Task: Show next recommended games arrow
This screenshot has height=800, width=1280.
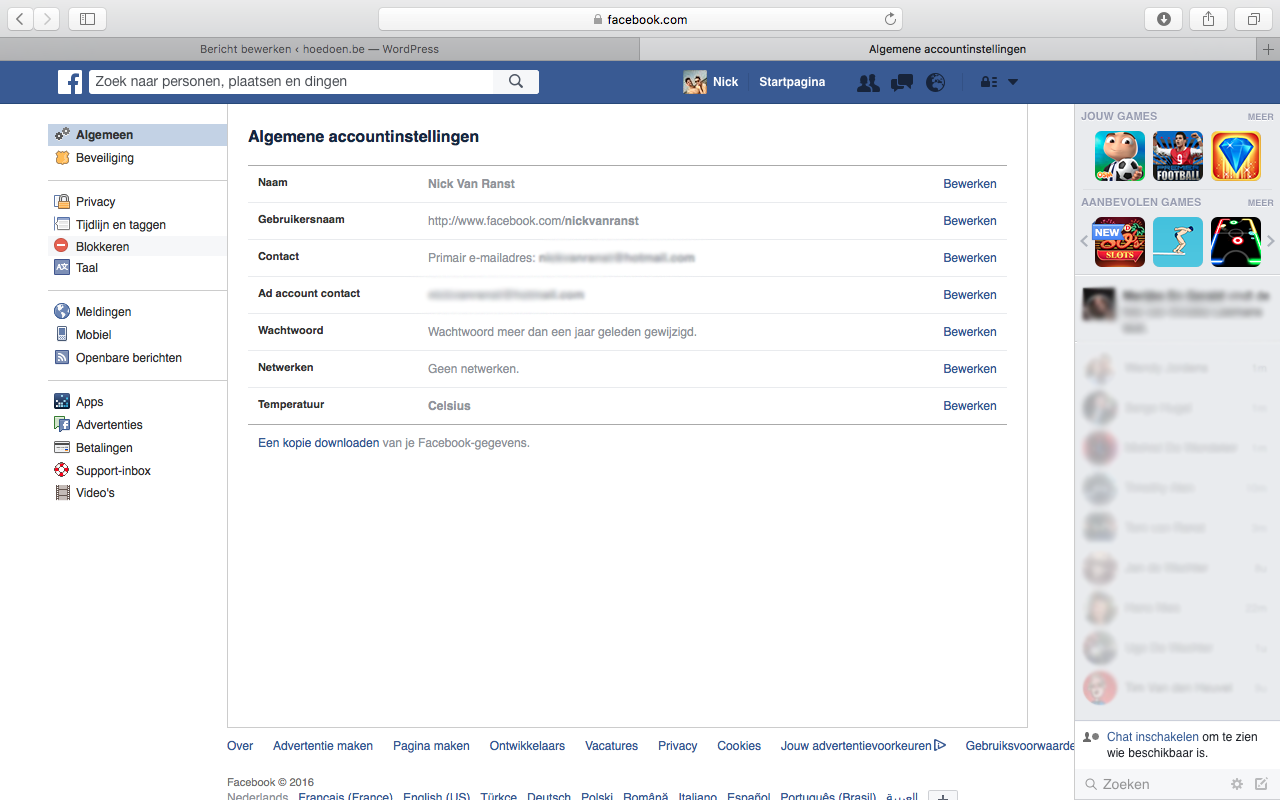Action: tap(1271, 241)
